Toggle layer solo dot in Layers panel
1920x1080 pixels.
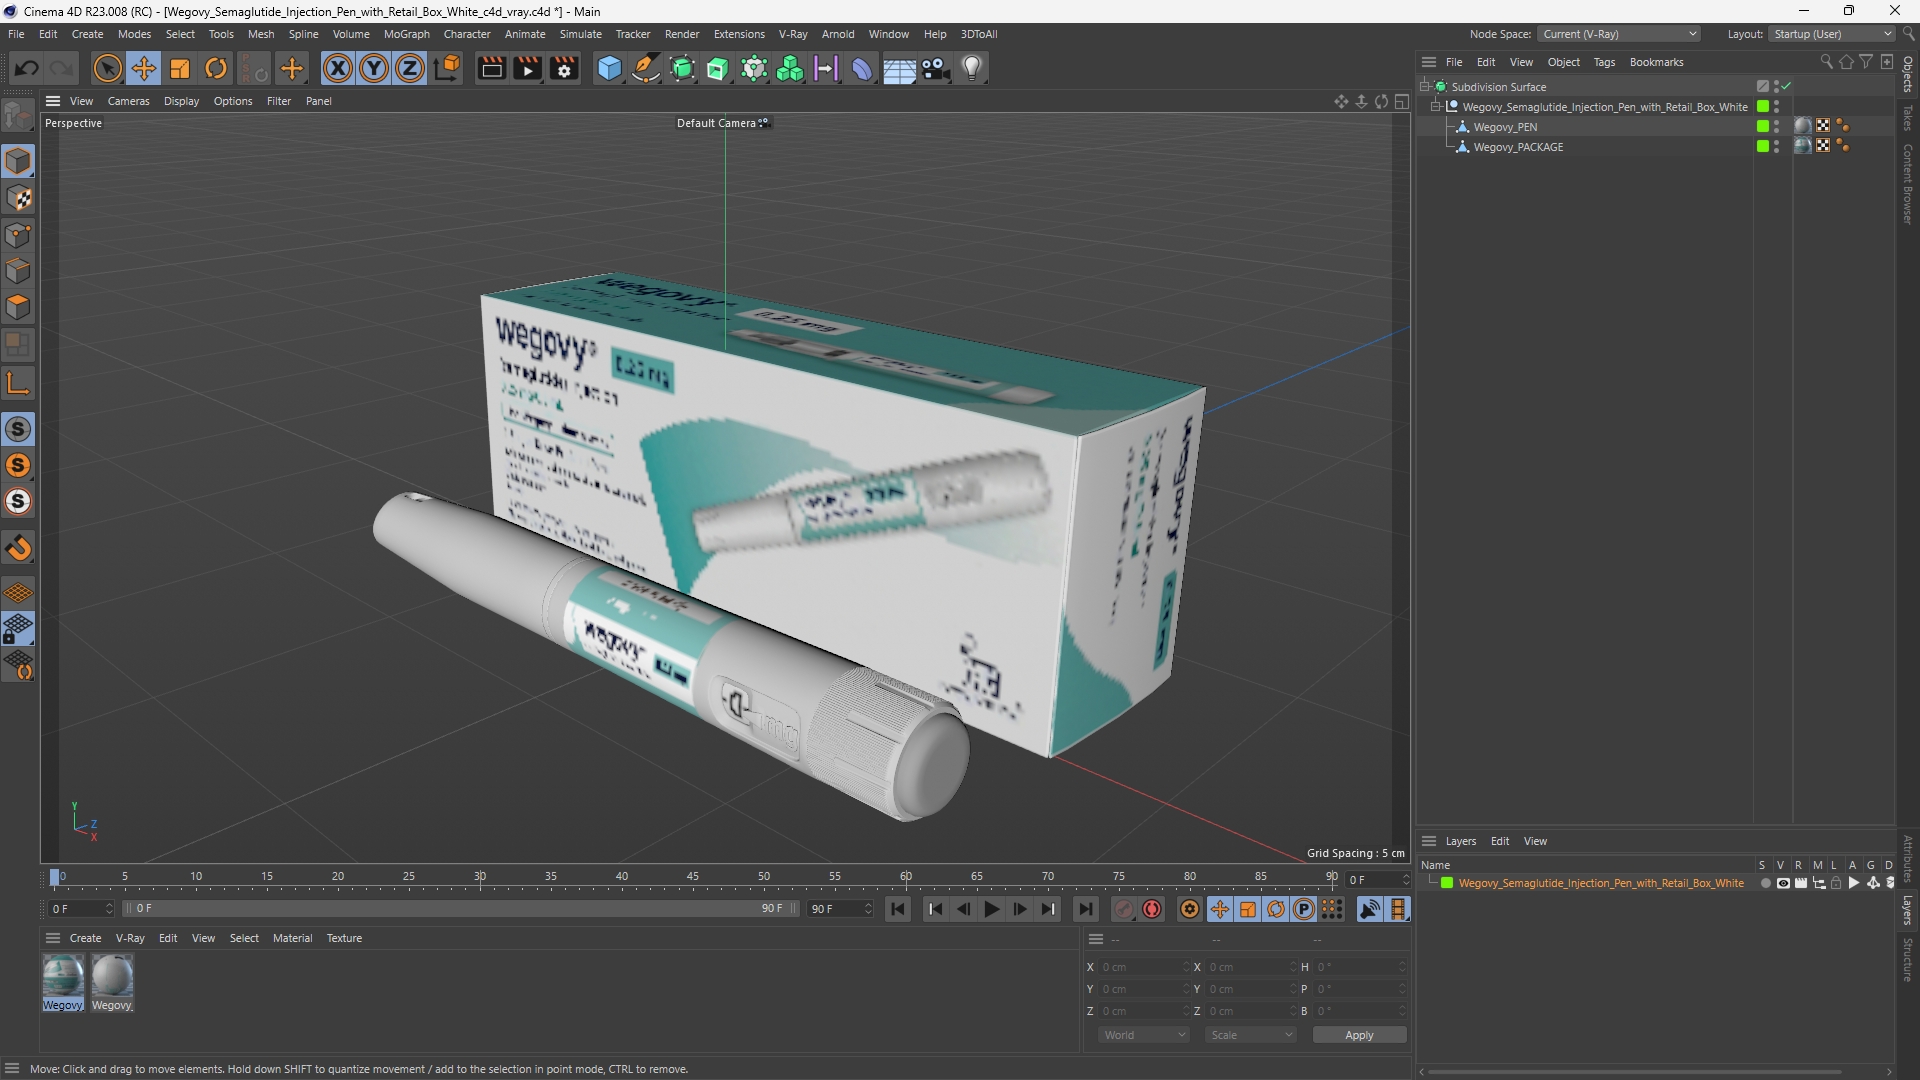click(x=1765, y=884)
